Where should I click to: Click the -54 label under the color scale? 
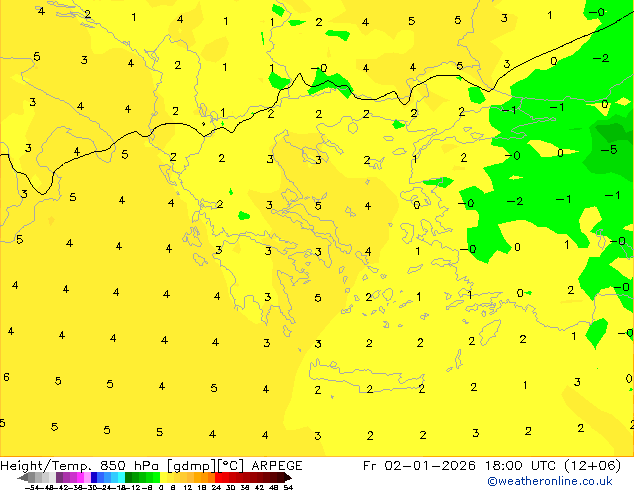pos(32,487)
